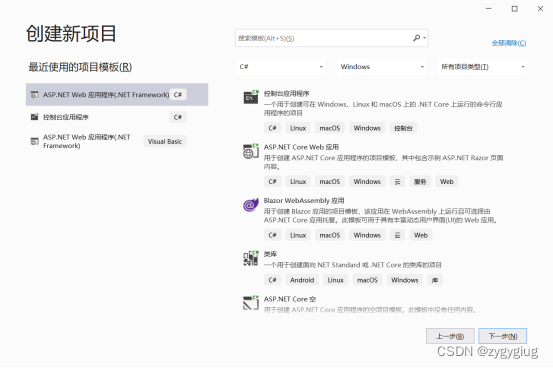
Task: Click icon of recent ASP.NET Web C# template
Action: pyautogui.click(x=35, y=95)
